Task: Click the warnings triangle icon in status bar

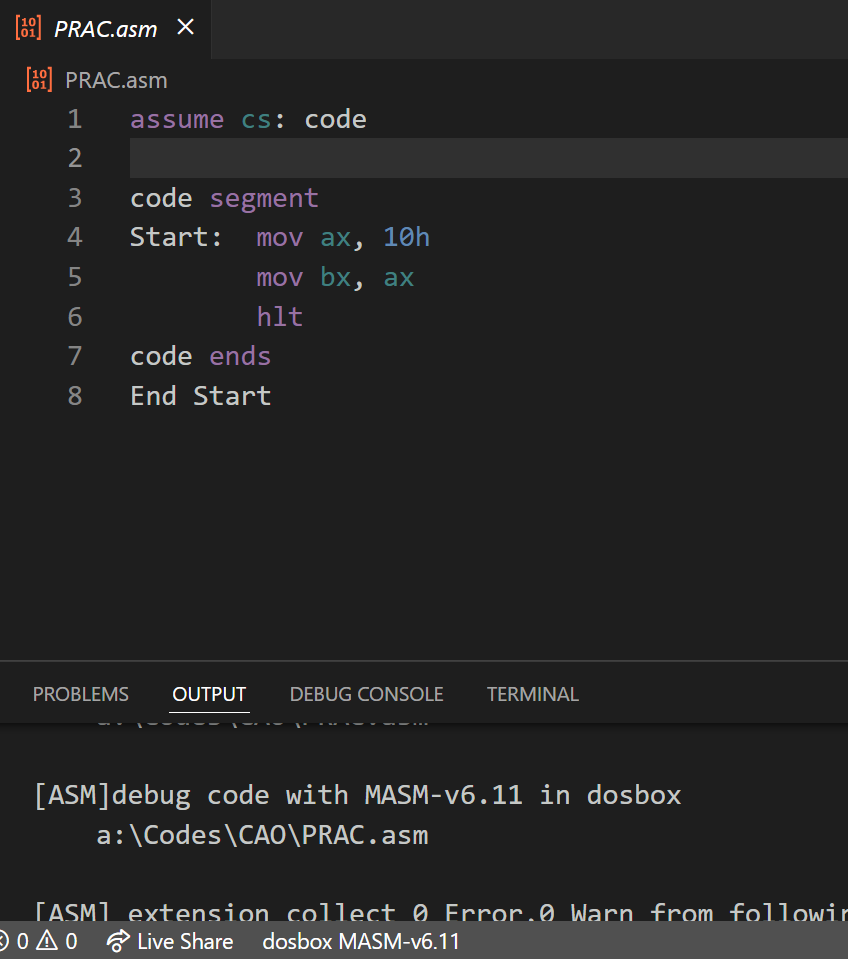Action: pyautogui.click(x=47, y=941)
